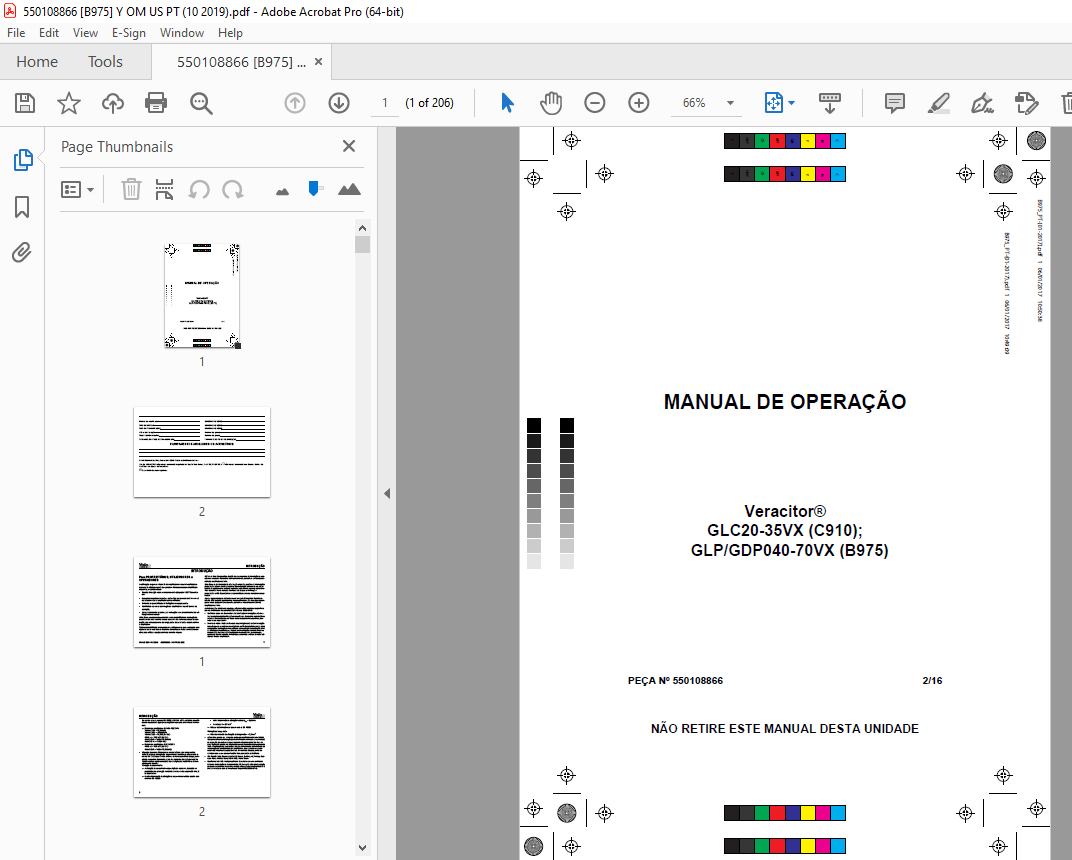Select the third thumbnail, Introdução page

[x=202, y=602]
